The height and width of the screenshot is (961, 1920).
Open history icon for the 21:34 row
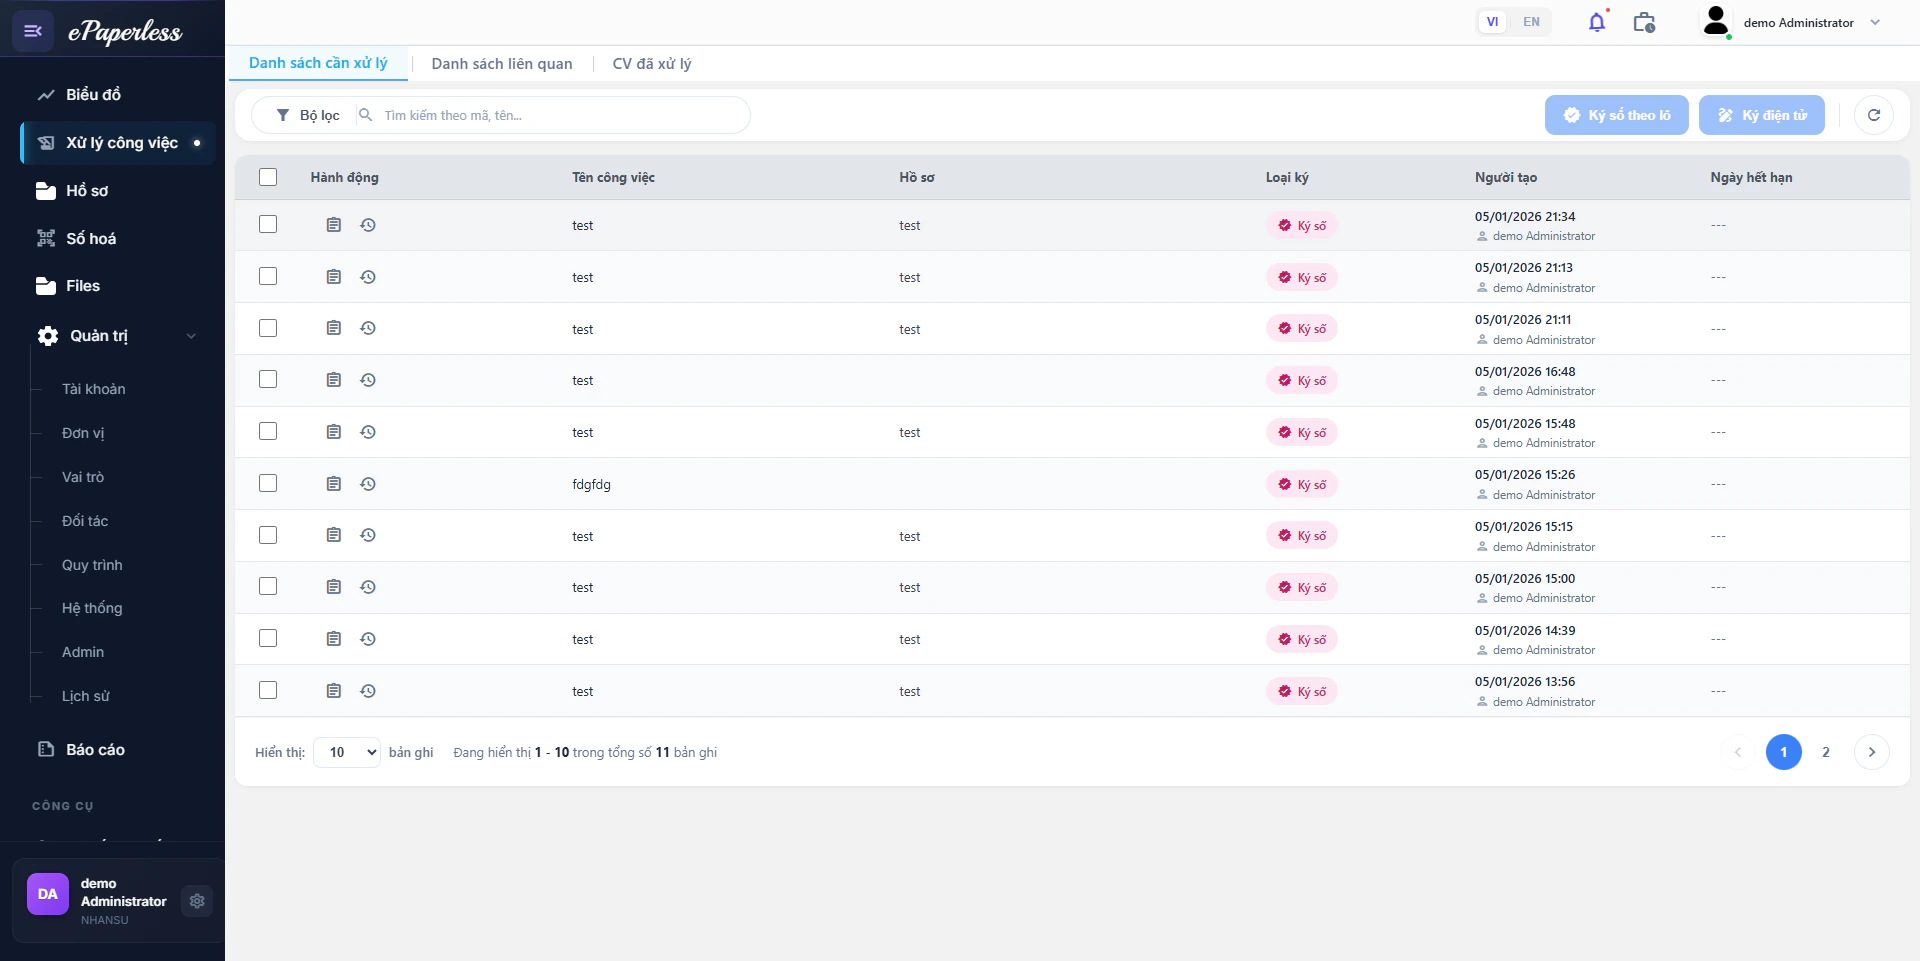[x=368, y=225]
